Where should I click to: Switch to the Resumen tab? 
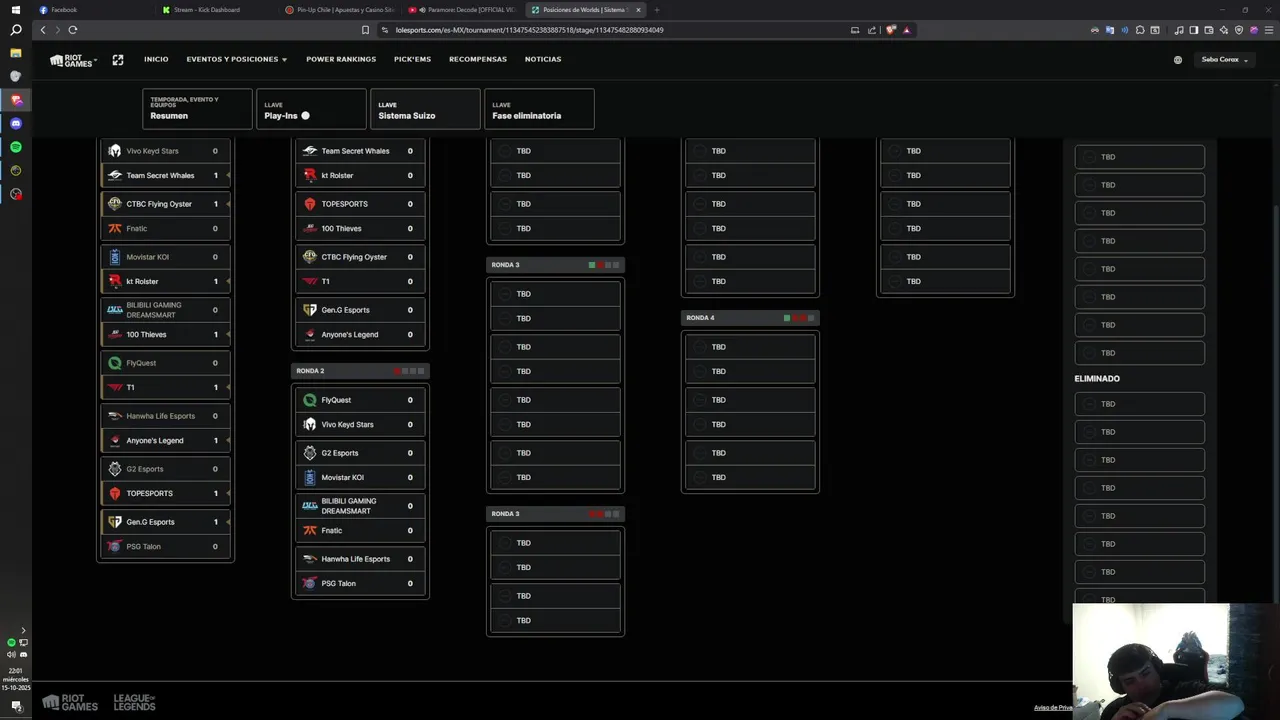pos(197,109)
